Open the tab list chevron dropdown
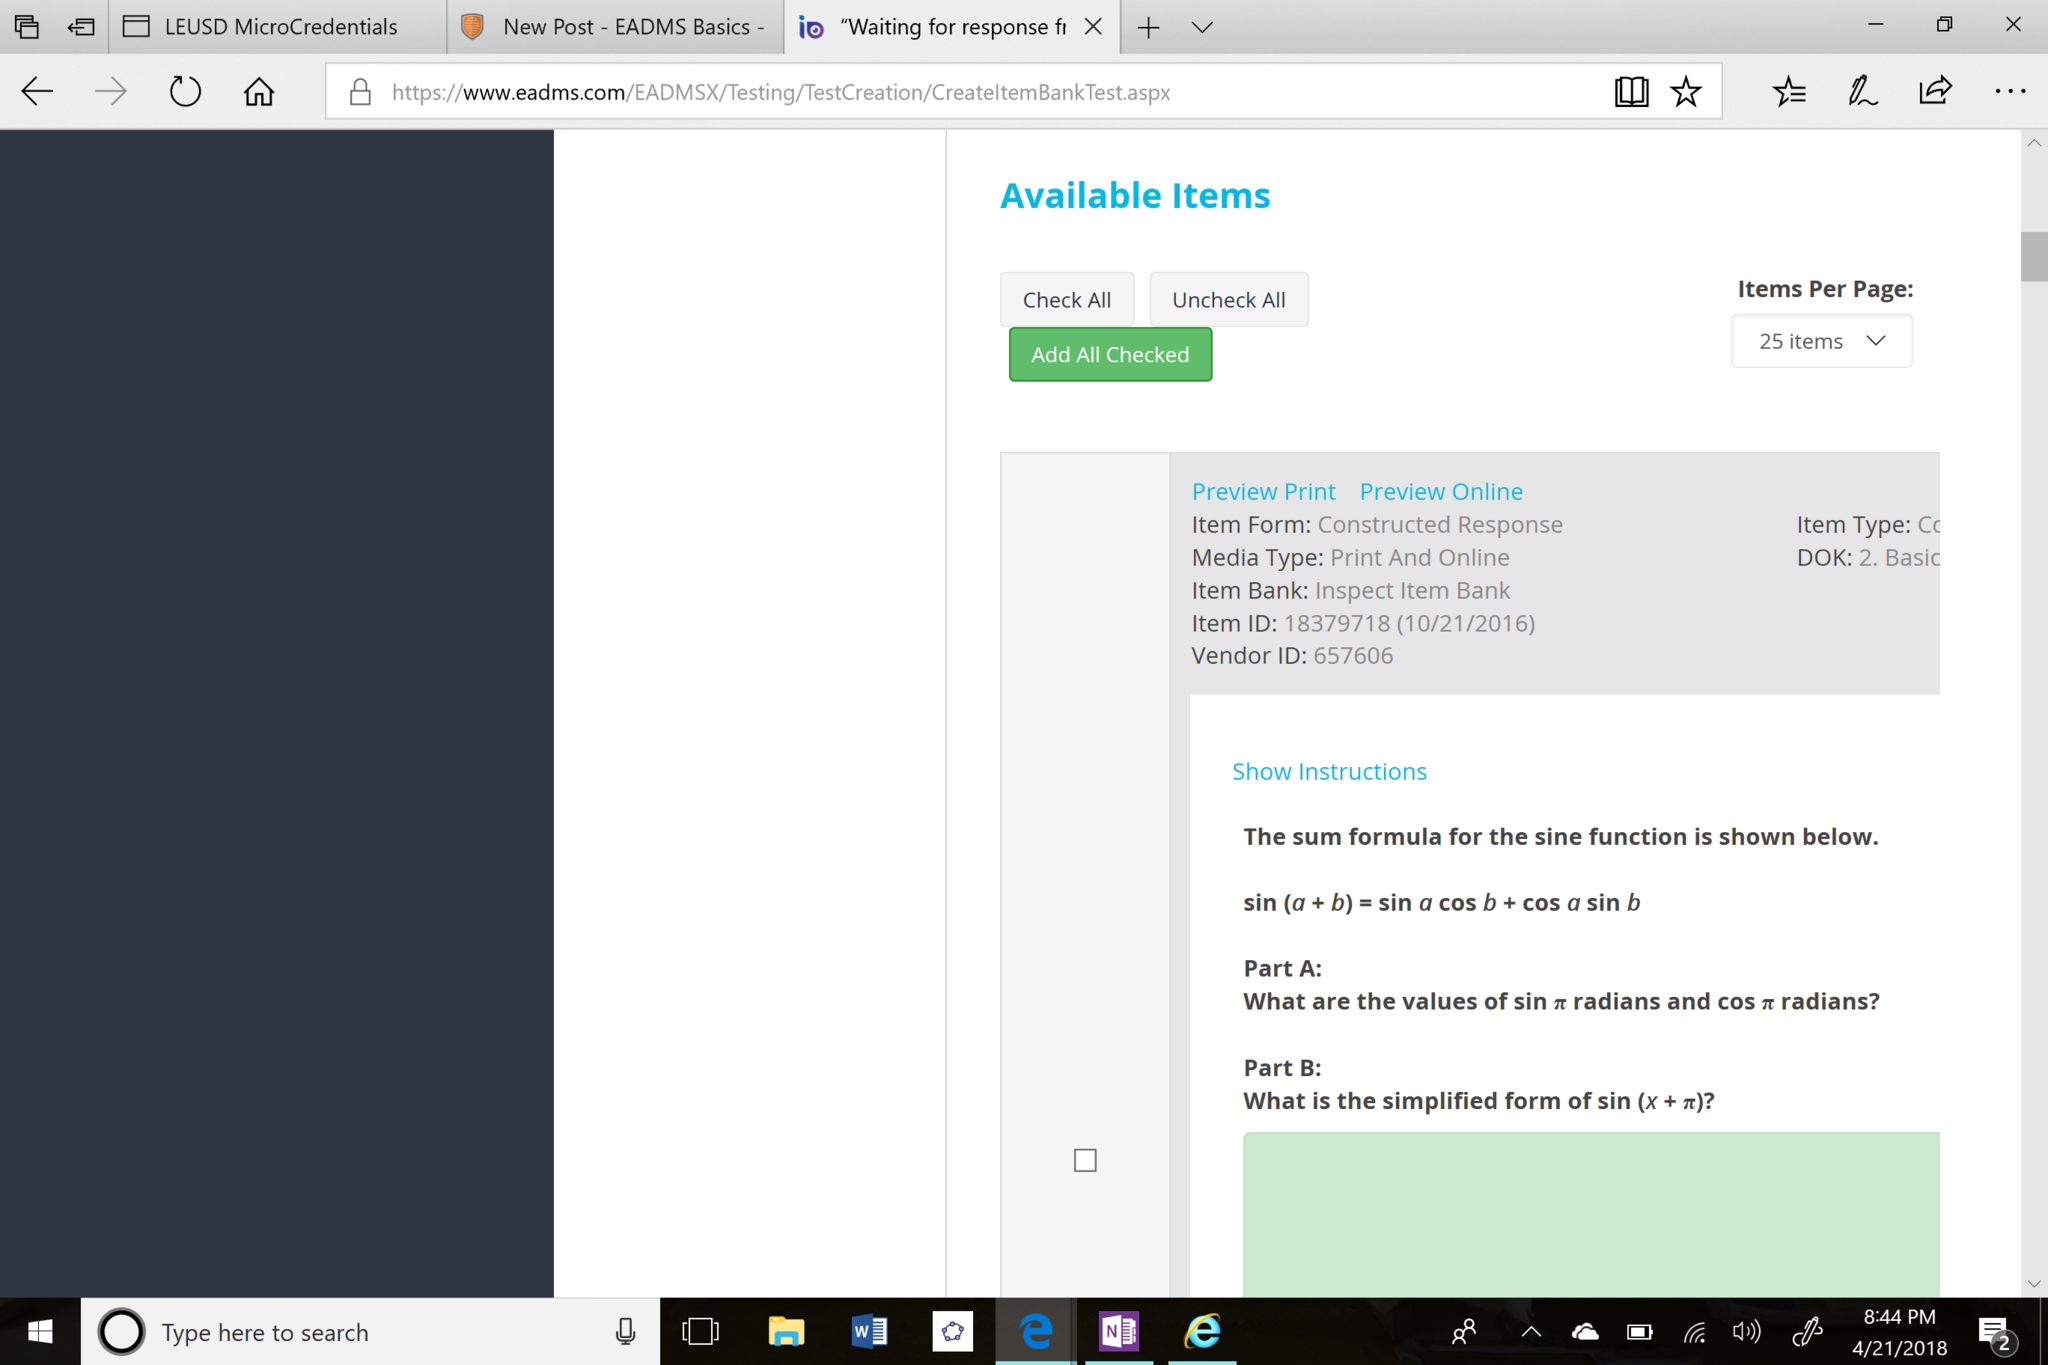 coord(1202,27)
